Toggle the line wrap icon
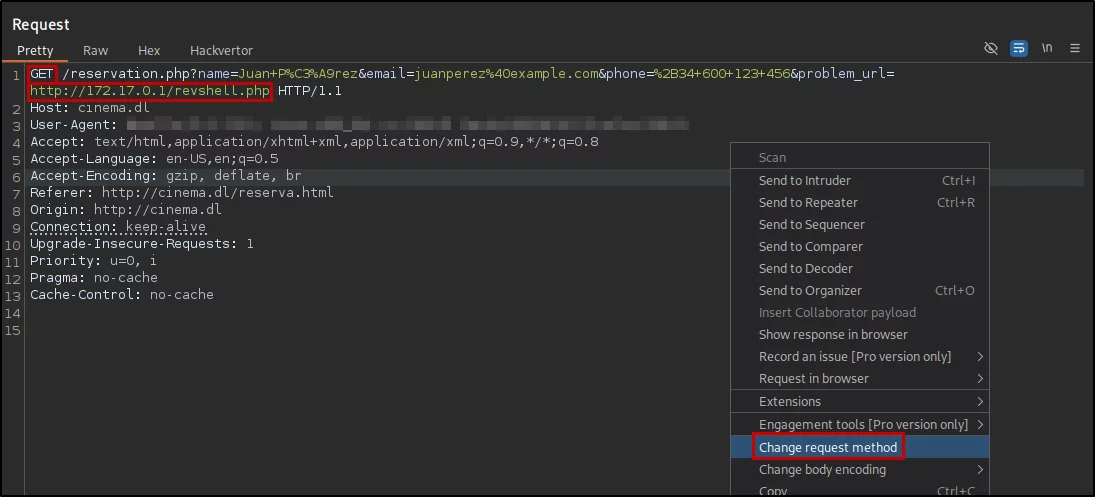The width and height of the screenshot is (1095, 497). click(1019, 48)
